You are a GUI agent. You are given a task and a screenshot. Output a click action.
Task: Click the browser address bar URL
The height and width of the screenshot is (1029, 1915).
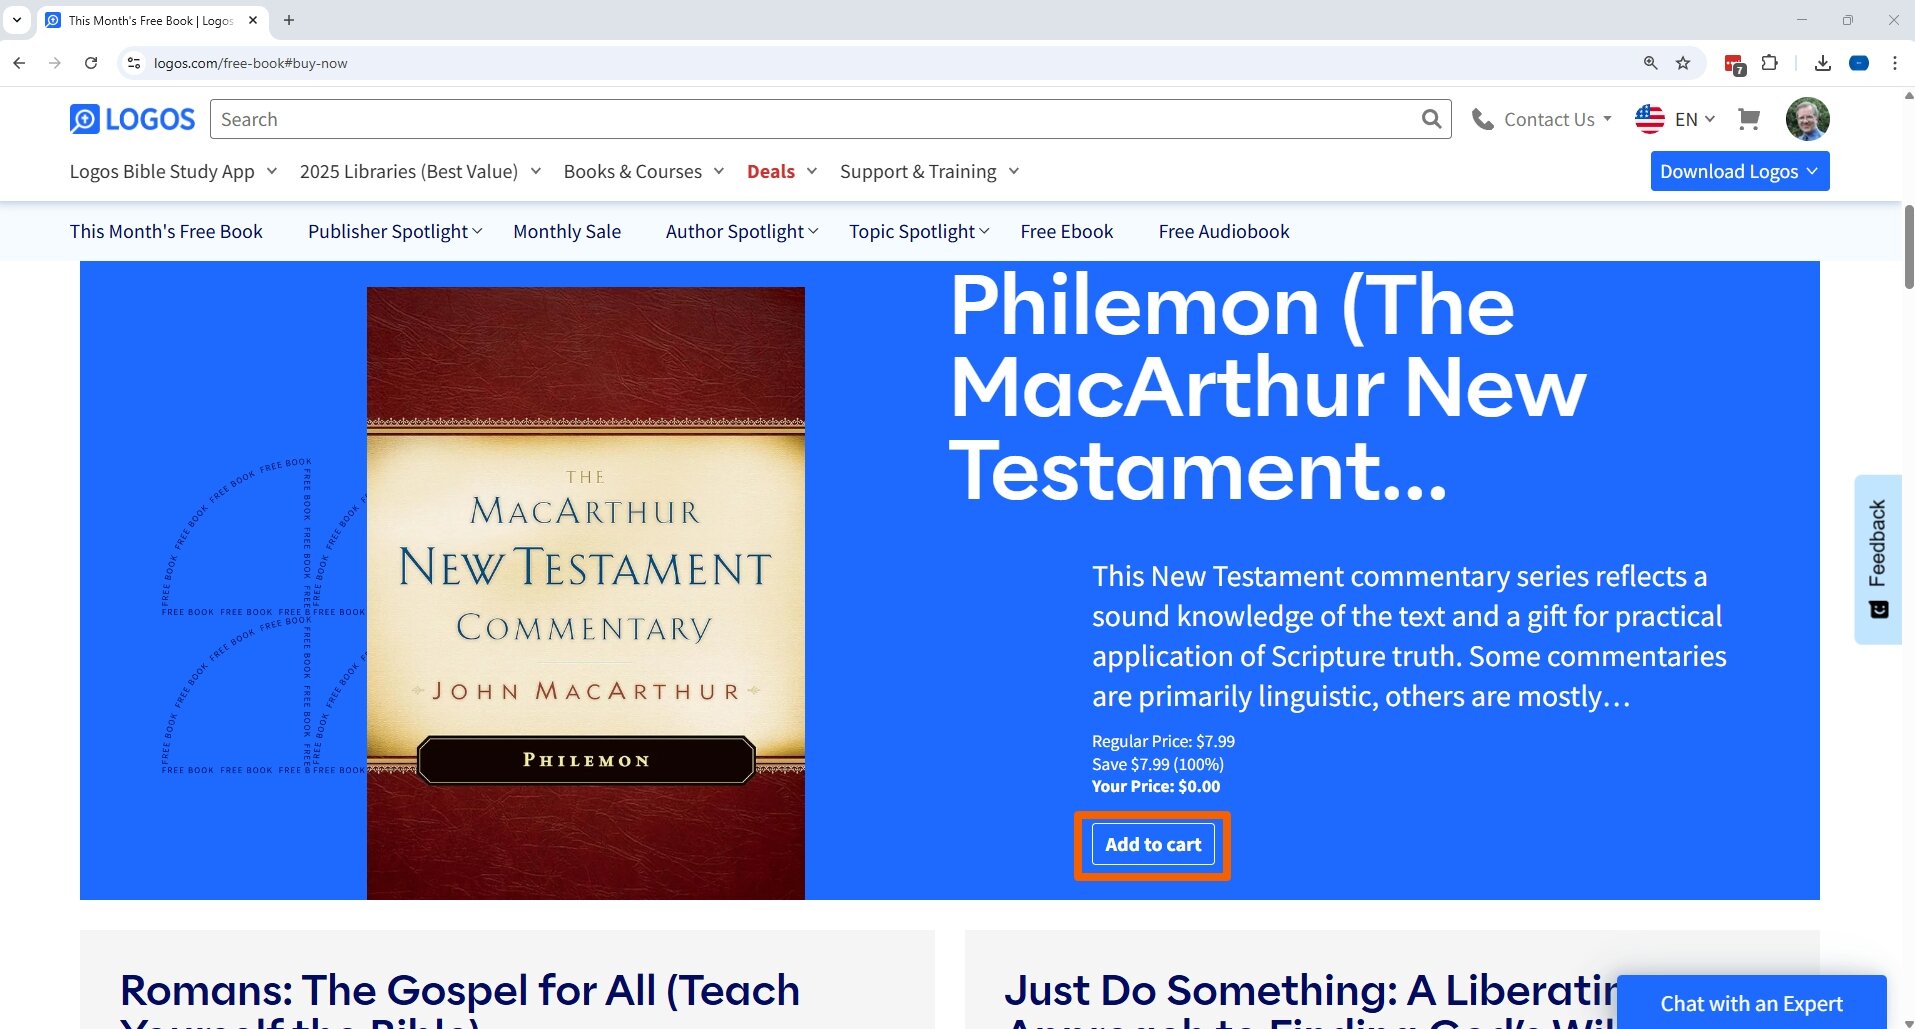click(251, 63)
